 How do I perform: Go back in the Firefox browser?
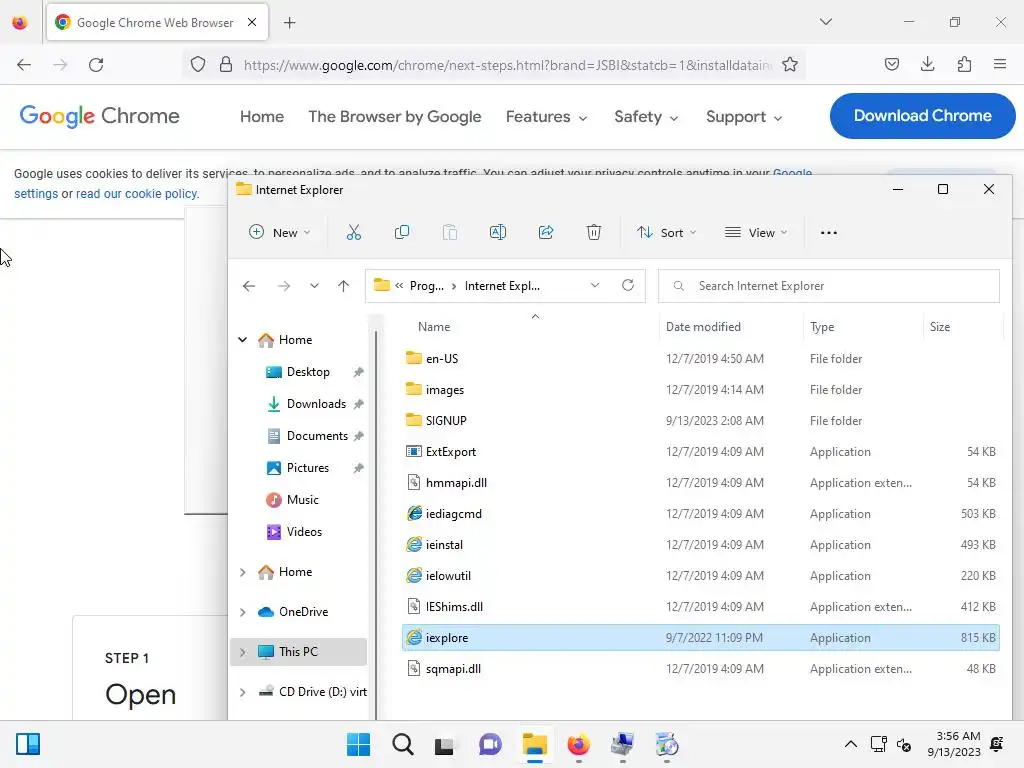[x=24, y=65]
